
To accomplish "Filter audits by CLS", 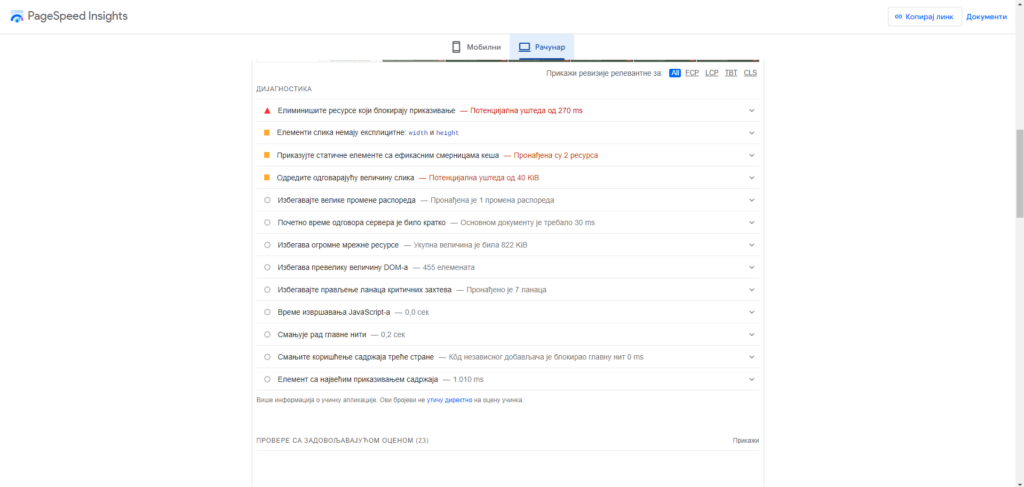I will [750, 73].
